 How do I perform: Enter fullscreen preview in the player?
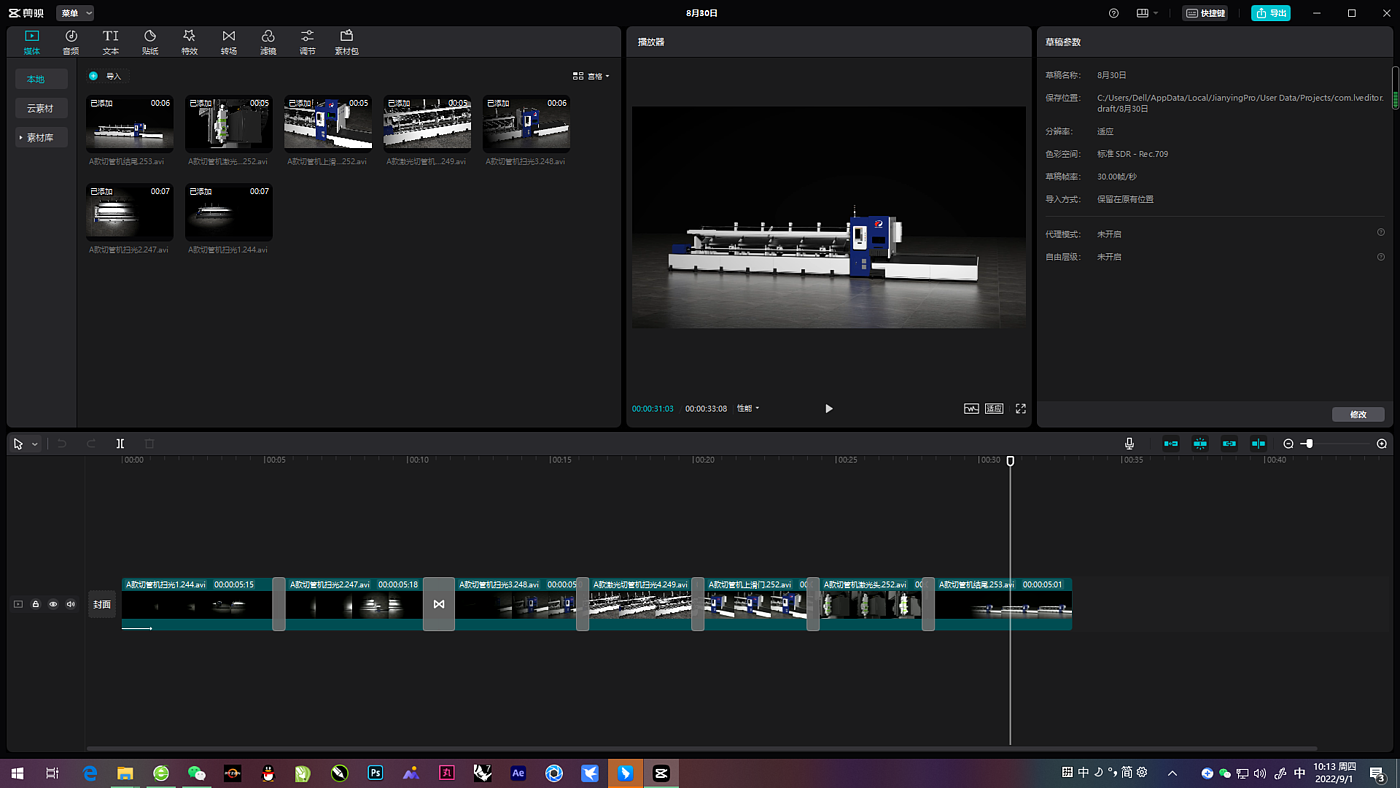tap(1021, 409)
